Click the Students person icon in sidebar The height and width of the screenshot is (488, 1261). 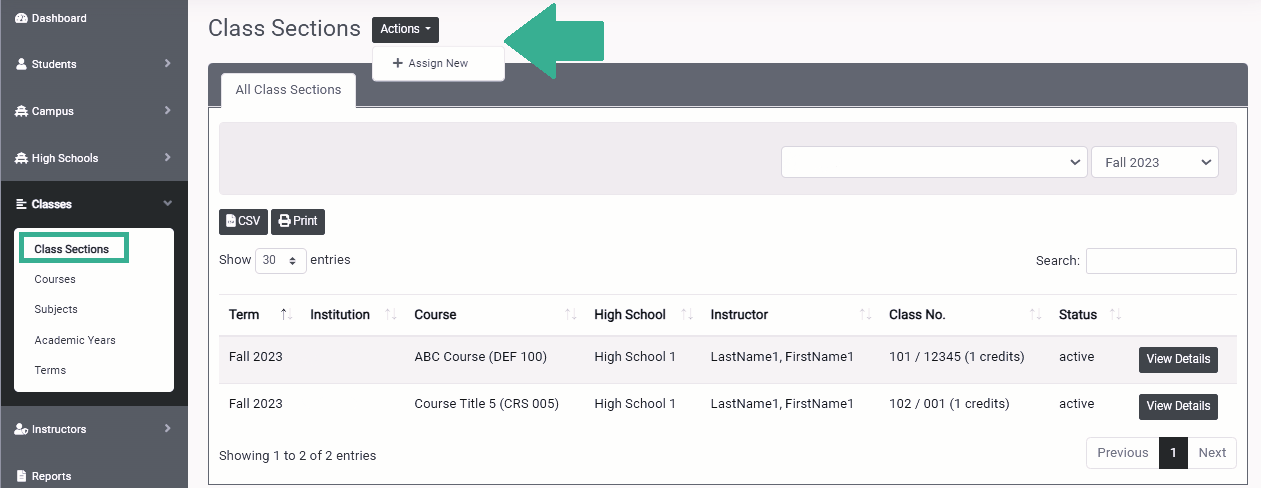(x=22, y=64)
